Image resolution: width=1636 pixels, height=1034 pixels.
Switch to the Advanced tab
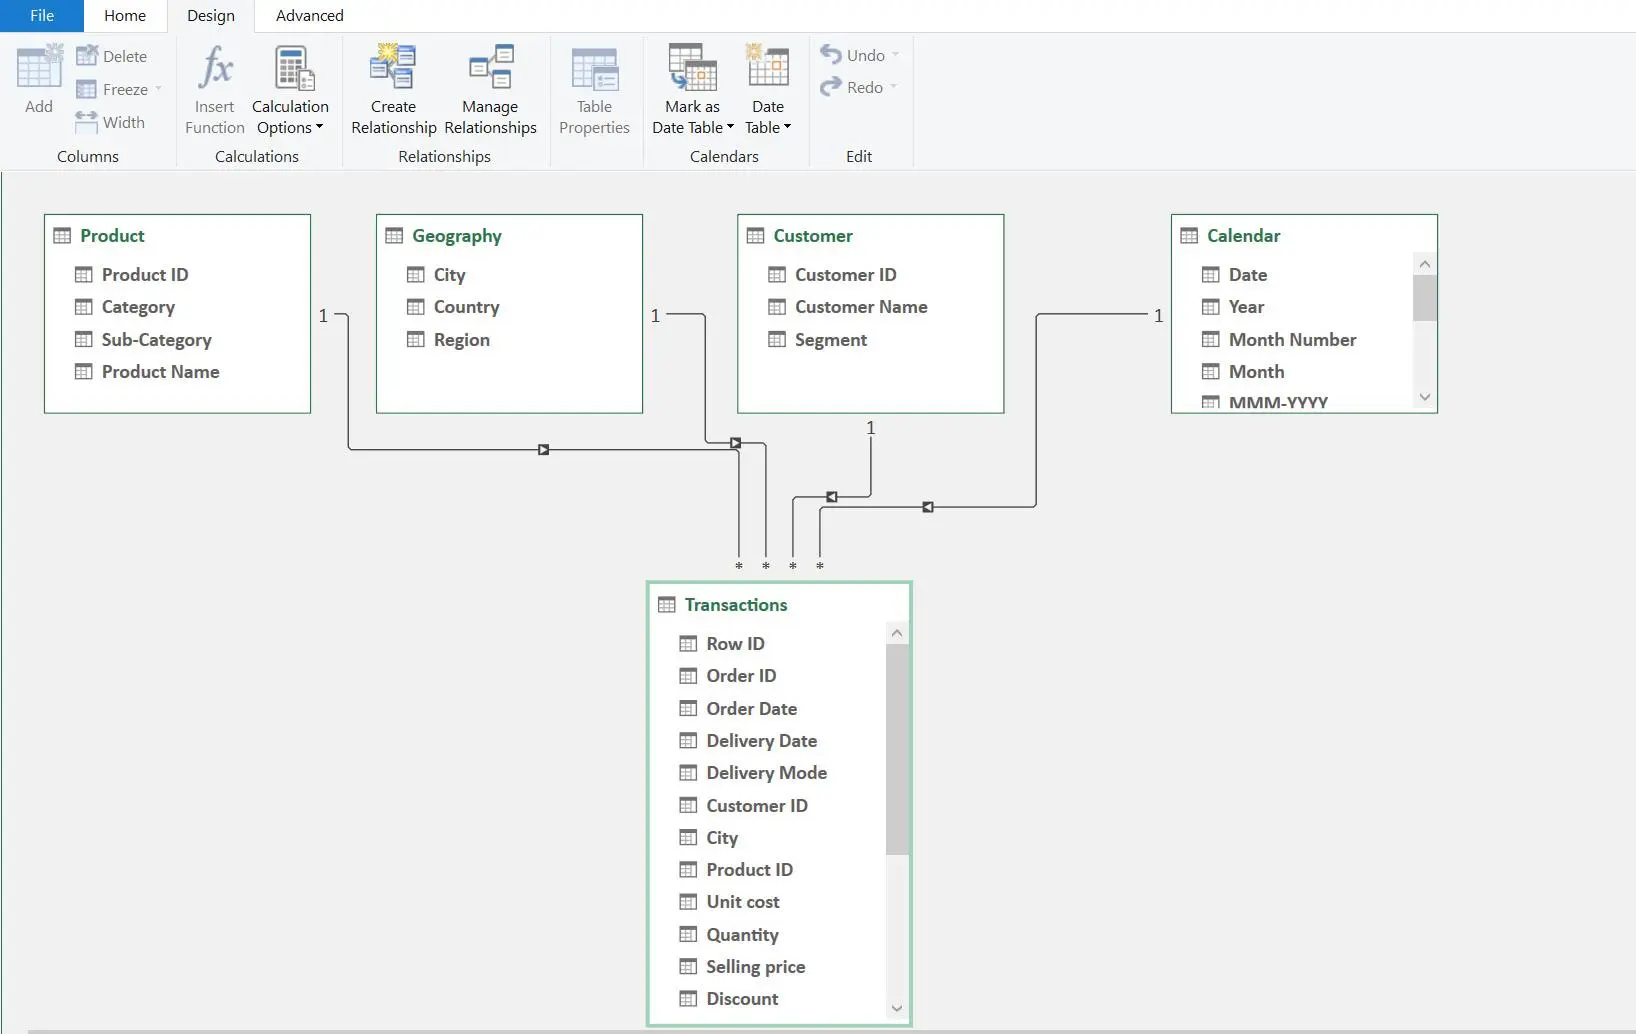tap(310, 16)
